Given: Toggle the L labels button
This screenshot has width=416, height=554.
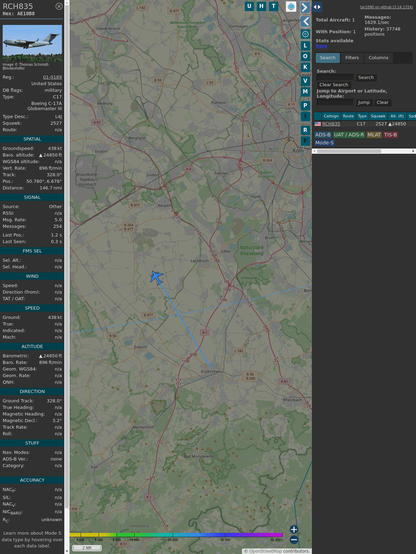Looking at the screenshot, I should (305, 46).
